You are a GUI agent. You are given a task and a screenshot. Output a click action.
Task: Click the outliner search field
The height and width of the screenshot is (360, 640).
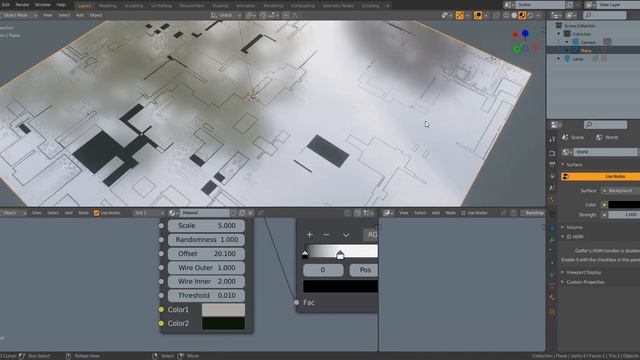(x=604, y=15)
